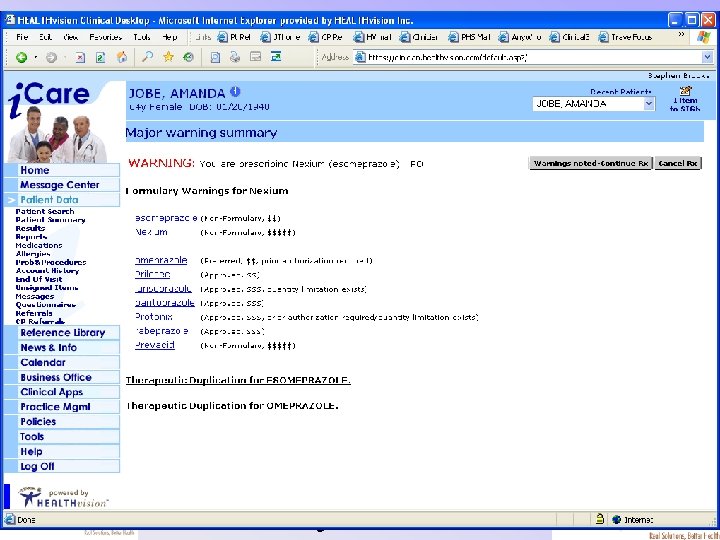
Task: Open the 1 Item to Sign icon
Action: click(x=685, y=99)
